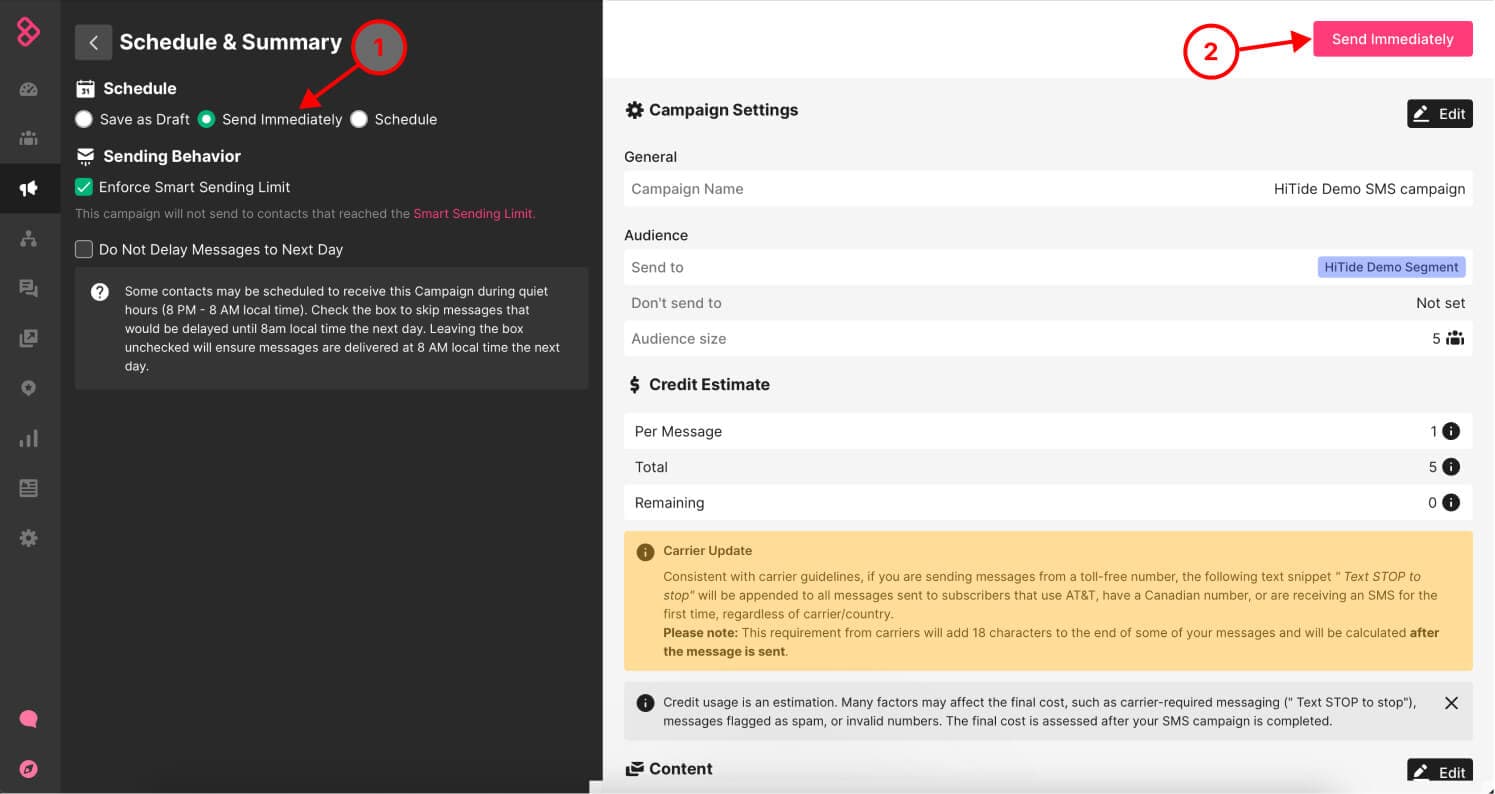This screenshot has height=794, width=1495.
Task: Click the campaigns megaphone icon in sidebar
Action: click(28, 188)
